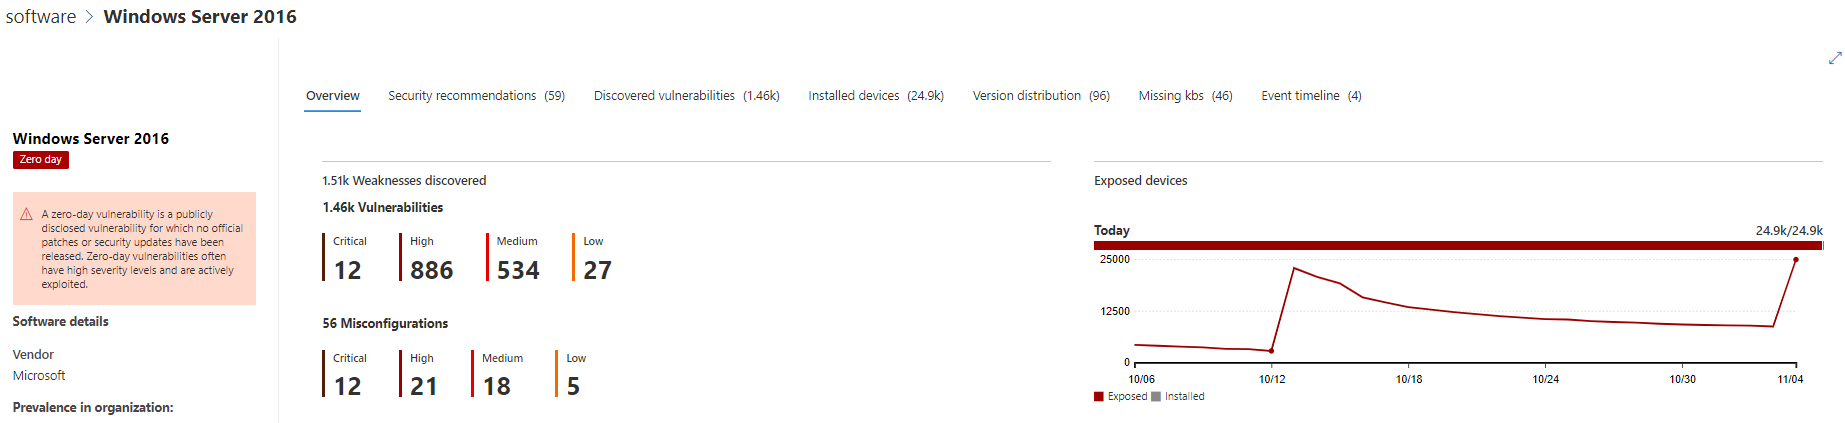
Task: Open the Version distribution tab
Action: (1040, 96)
